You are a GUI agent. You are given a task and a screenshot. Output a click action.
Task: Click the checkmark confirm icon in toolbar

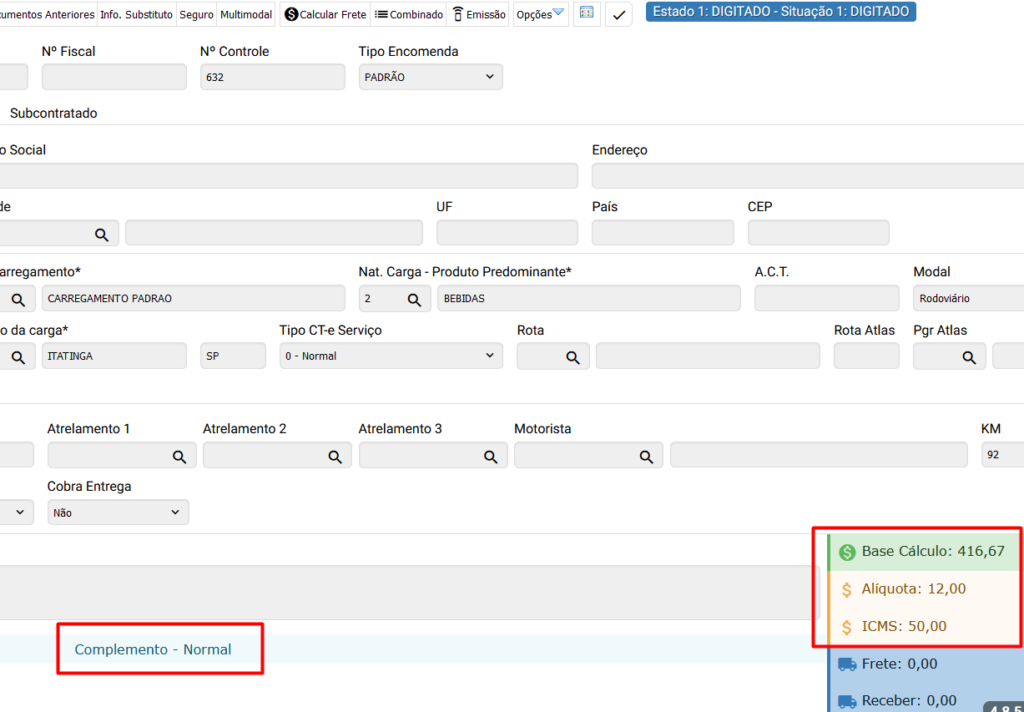point(619,15)
